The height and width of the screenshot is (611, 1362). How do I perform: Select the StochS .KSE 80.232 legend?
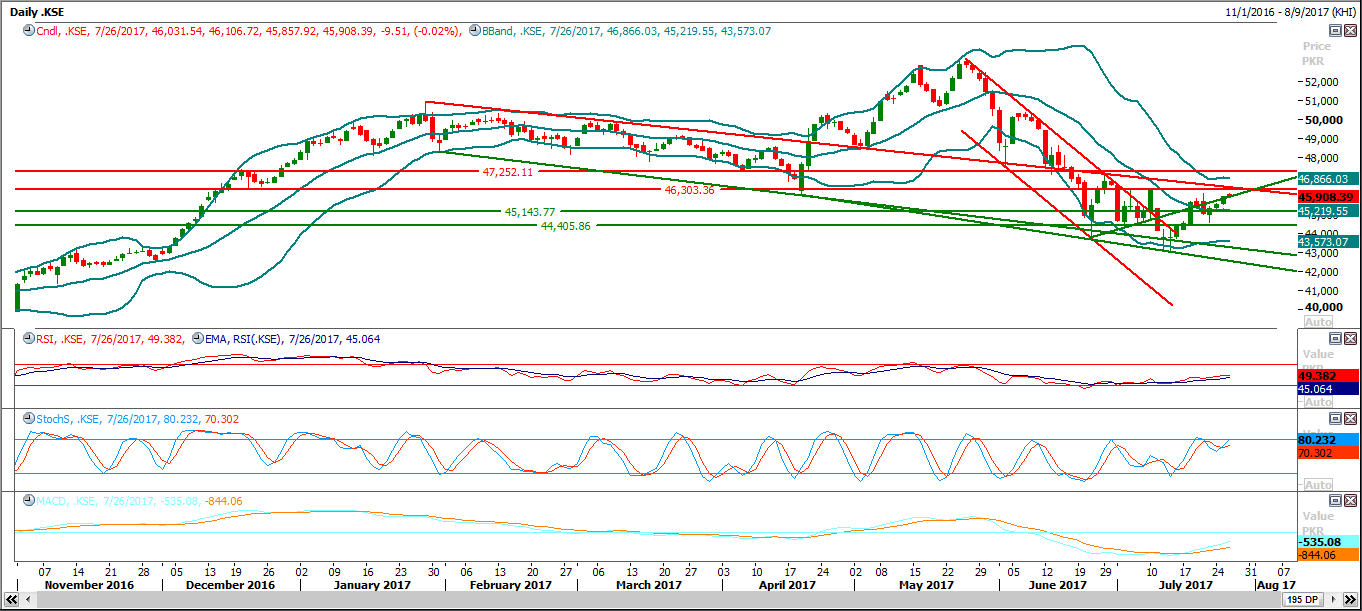tap(136, 419)
